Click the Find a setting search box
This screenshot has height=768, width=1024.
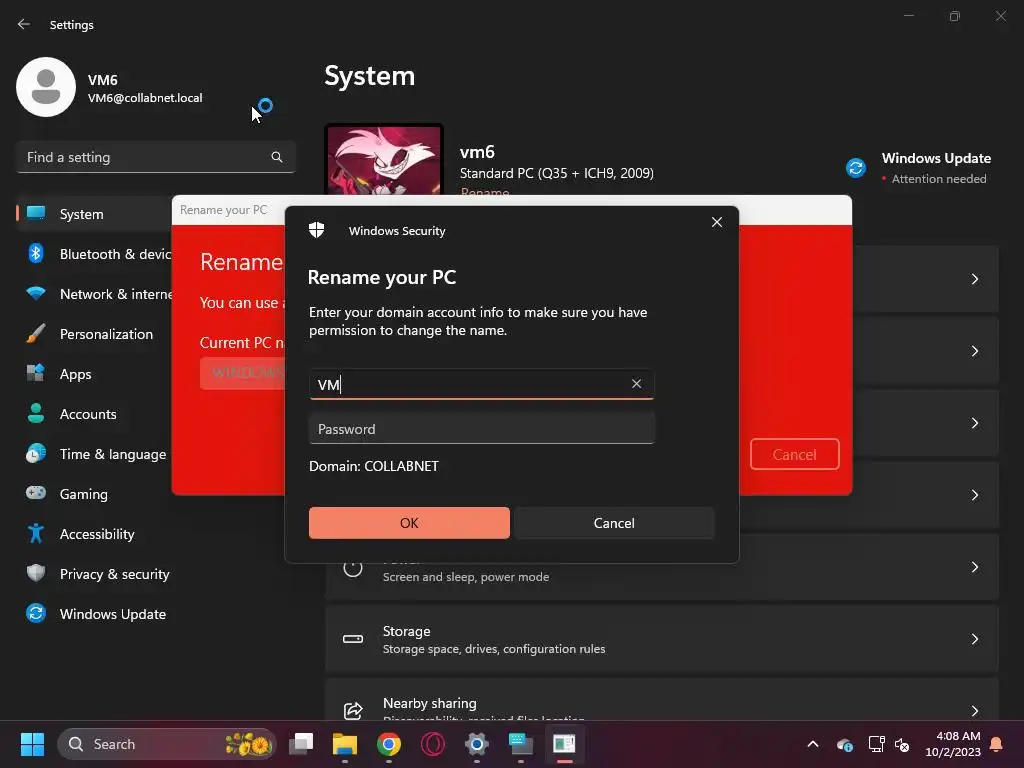[x=155, y=157]
